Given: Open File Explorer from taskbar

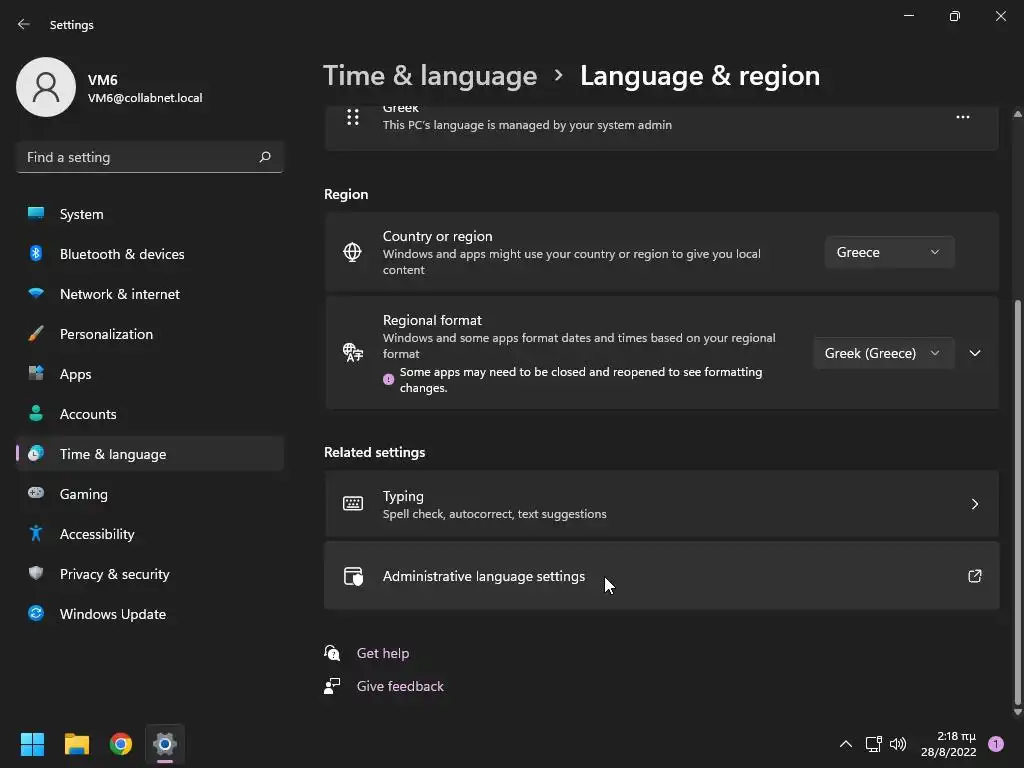Looking at the screenshot, I should (76, 744).
